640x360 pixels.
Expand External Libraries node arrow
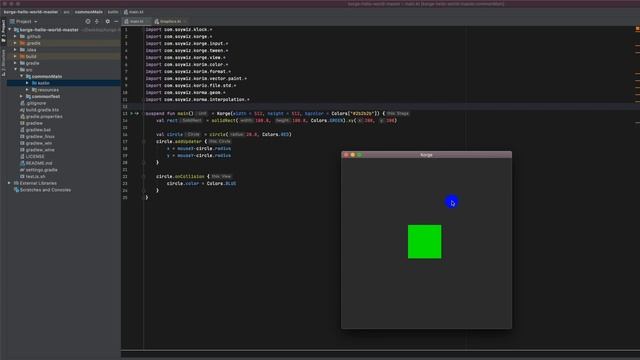point(10,183)
